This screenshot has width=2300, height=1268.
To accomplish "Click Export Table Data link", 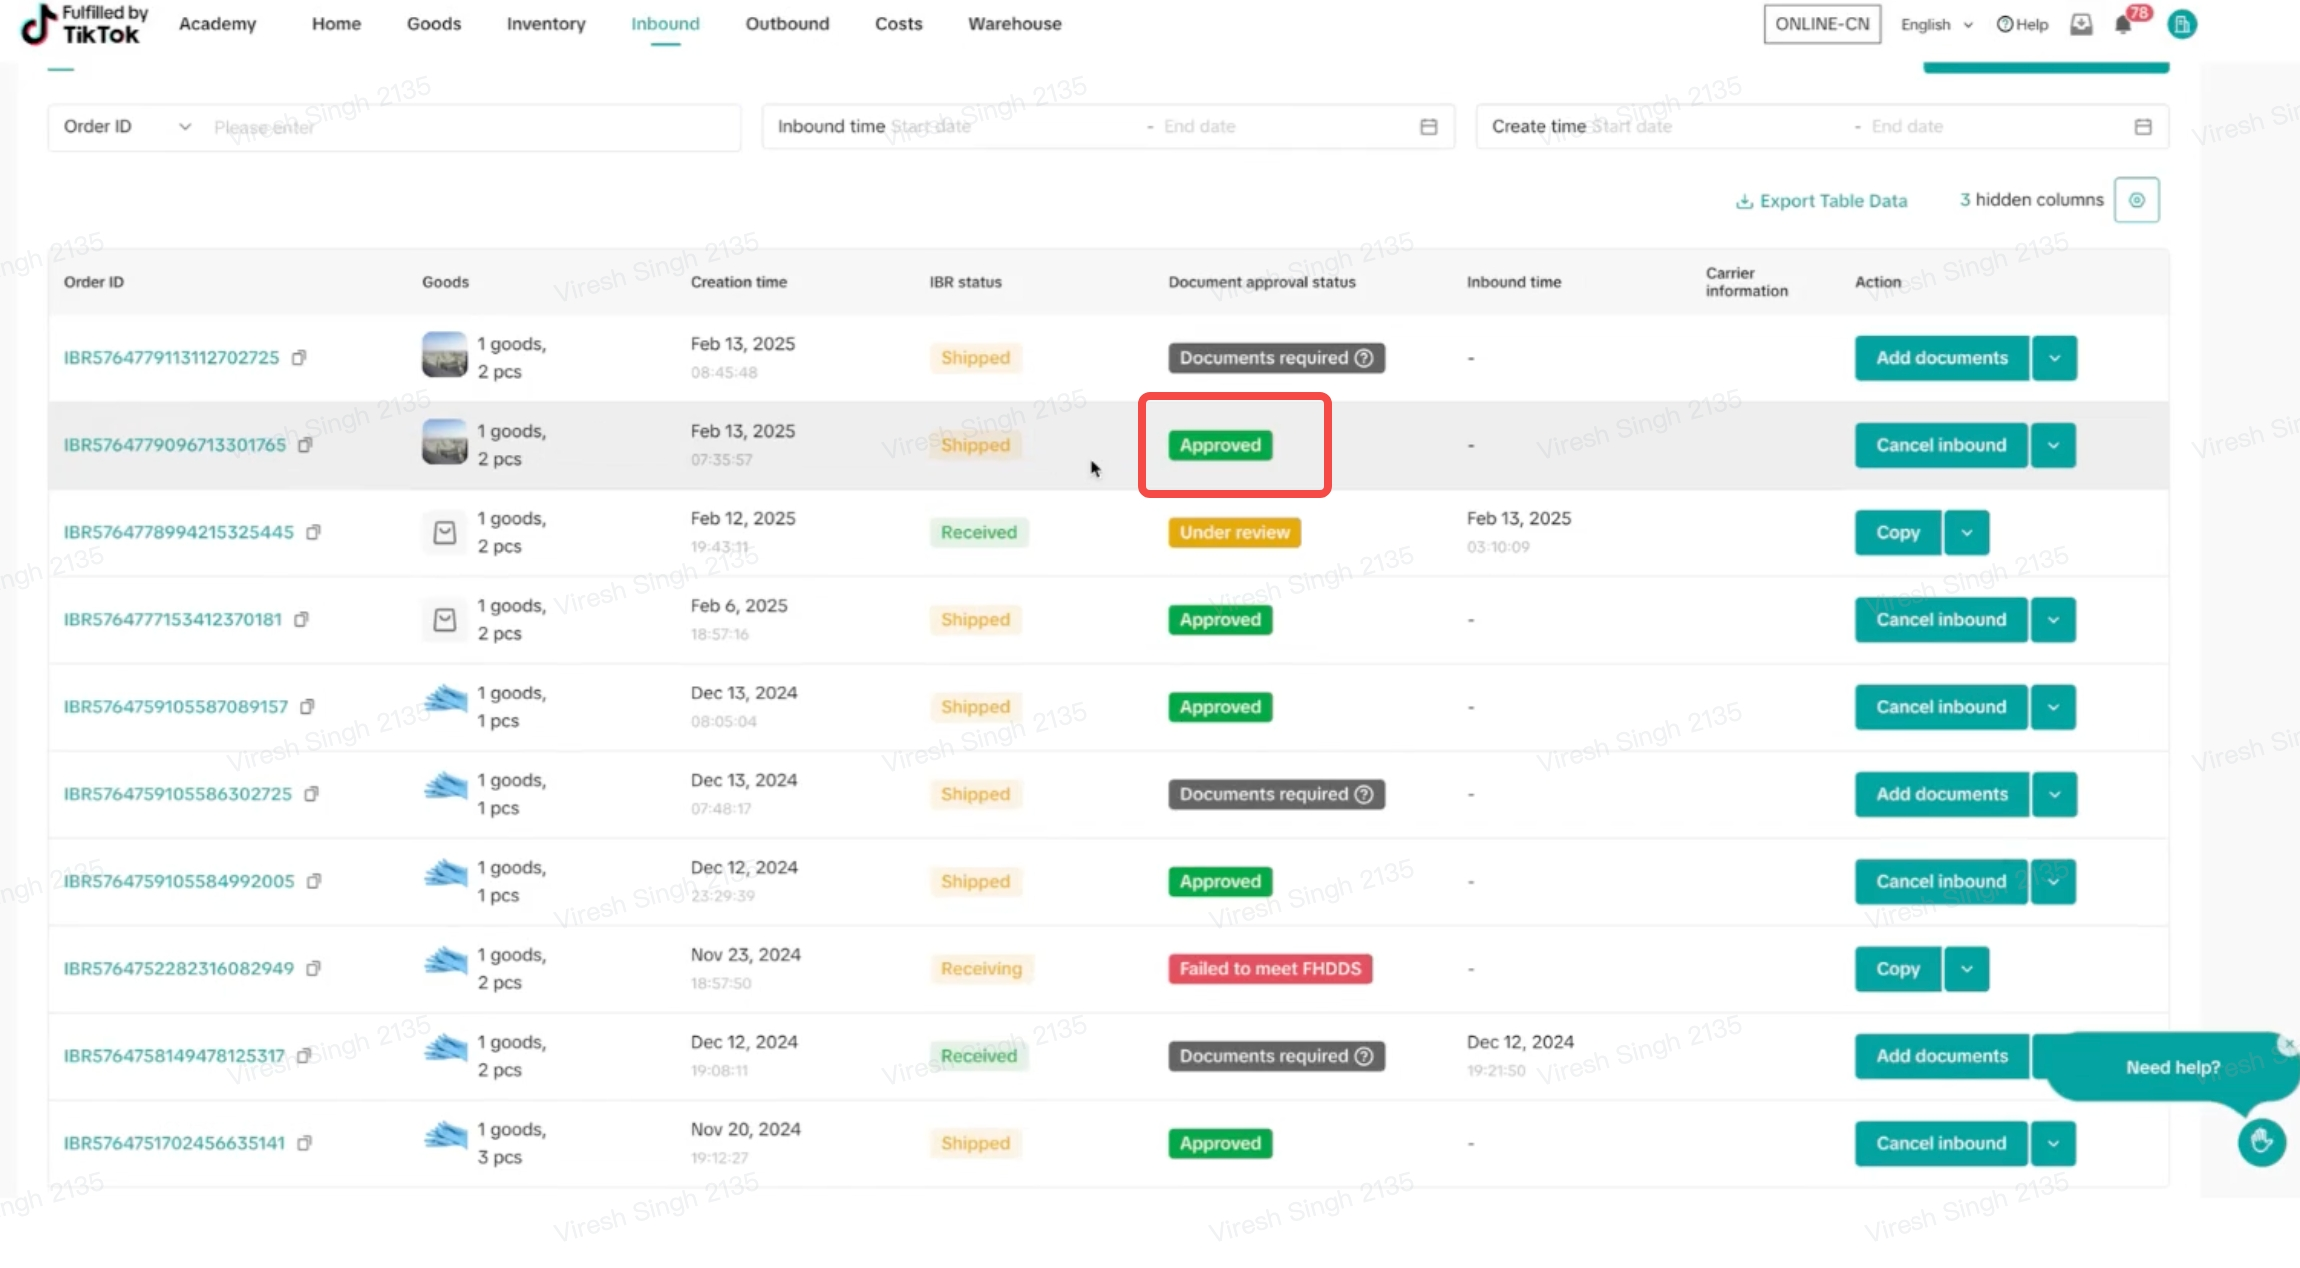I will (x=1820, y=201).
